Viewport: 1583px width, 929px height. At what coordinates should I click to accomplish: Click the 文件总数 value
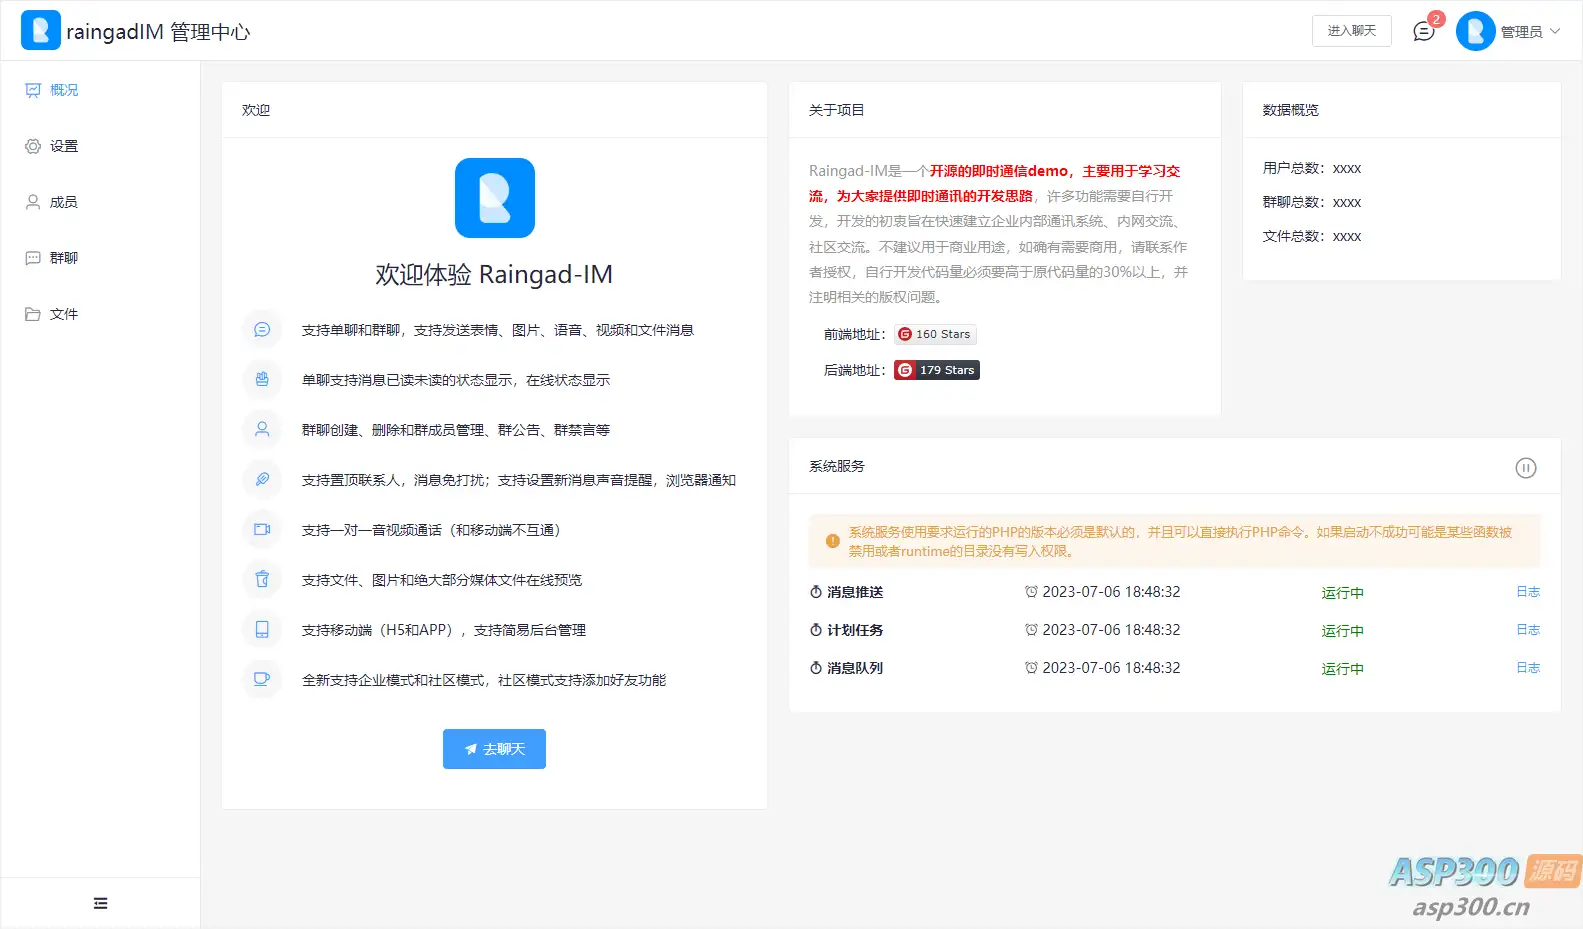coord(1347,236)
